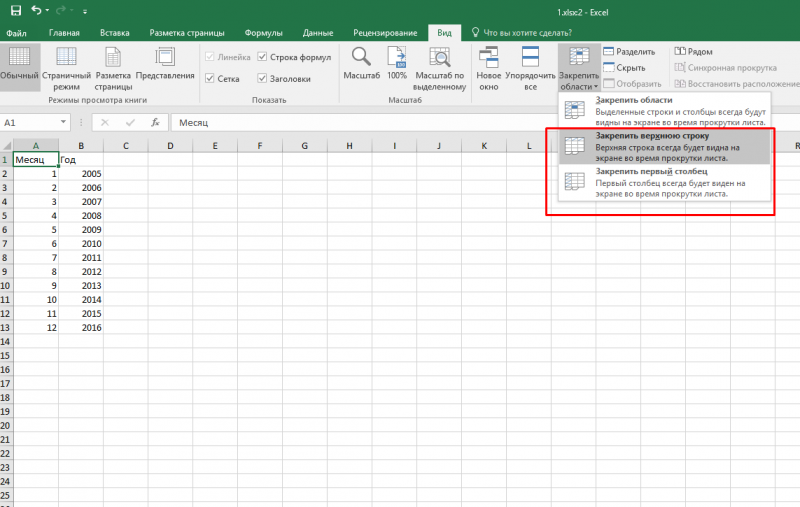Switch to Страничный режим view
Screen dimensions: 800x507
coord(66,68)
